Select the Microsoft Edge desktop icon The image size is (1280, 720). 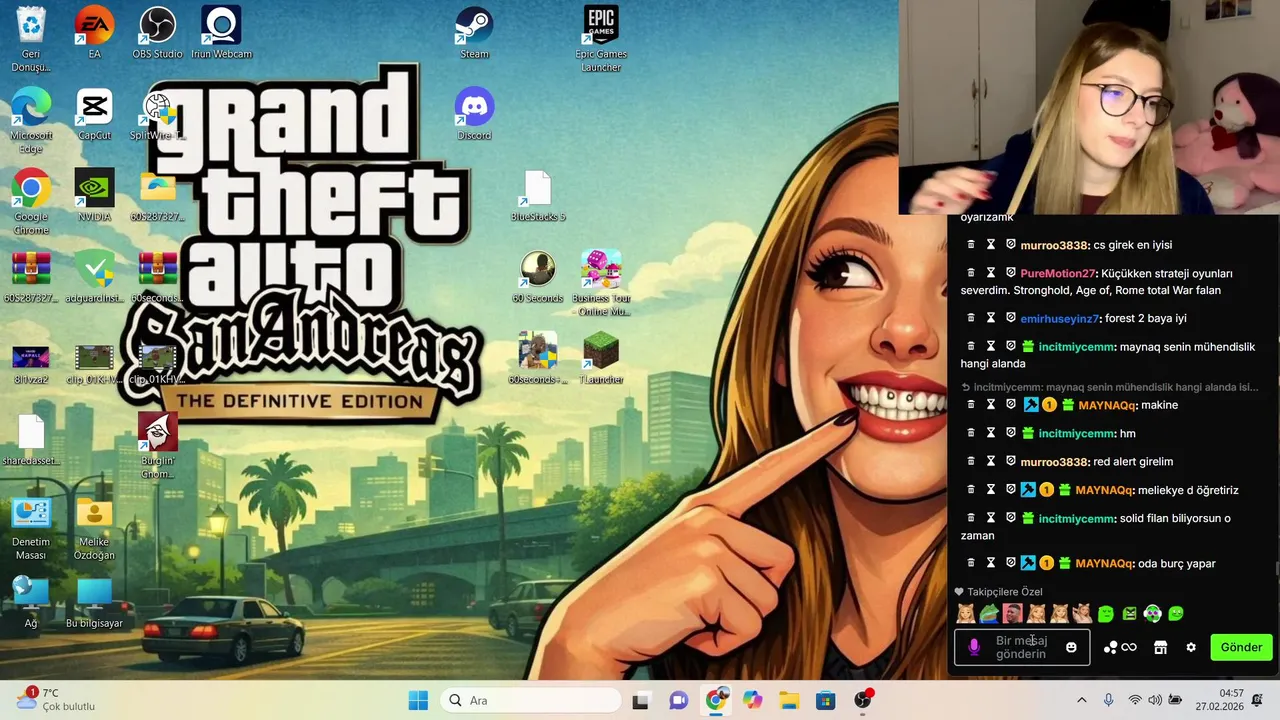(x=31, y=120)
